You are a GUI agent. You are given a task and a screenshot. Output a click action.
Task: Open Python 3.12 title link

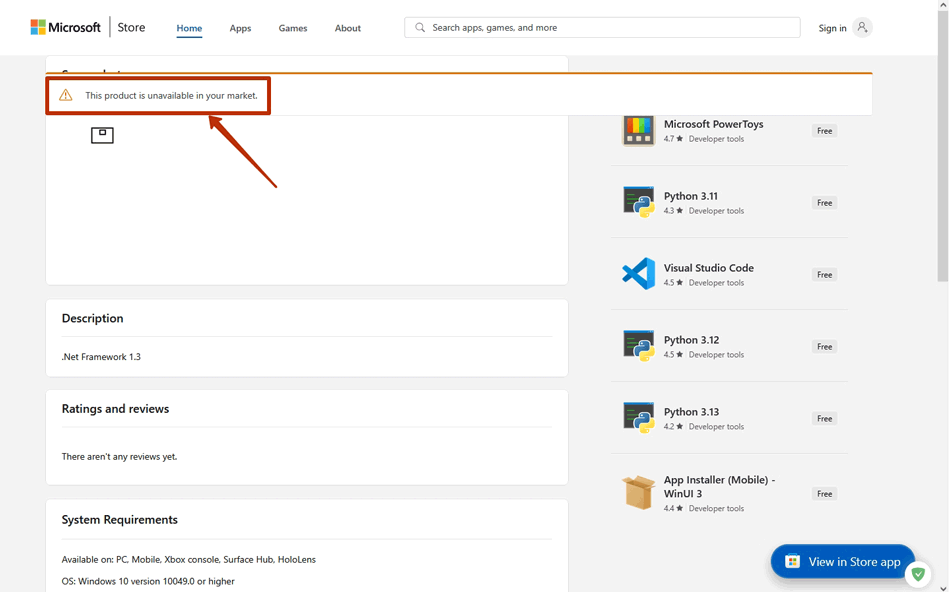tap(691, 340)
